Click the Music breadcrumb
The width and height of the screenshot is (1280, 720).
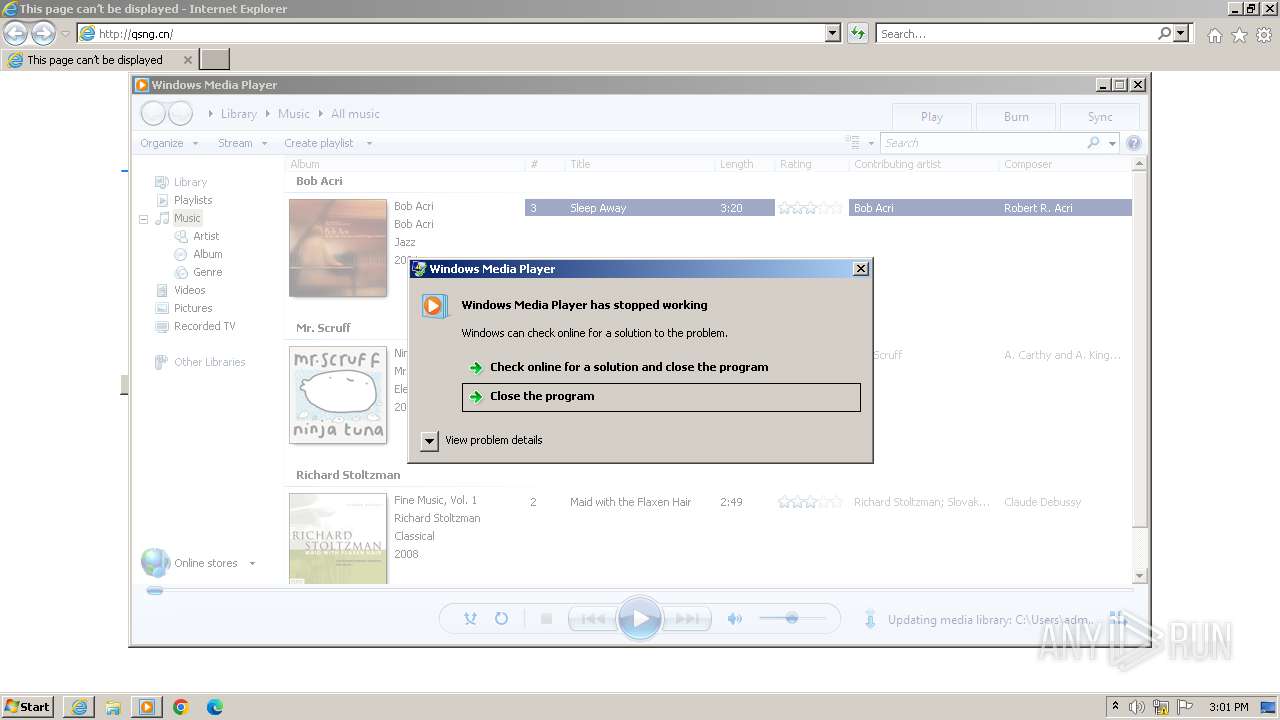pyautogui.click(x=294, y=114)
